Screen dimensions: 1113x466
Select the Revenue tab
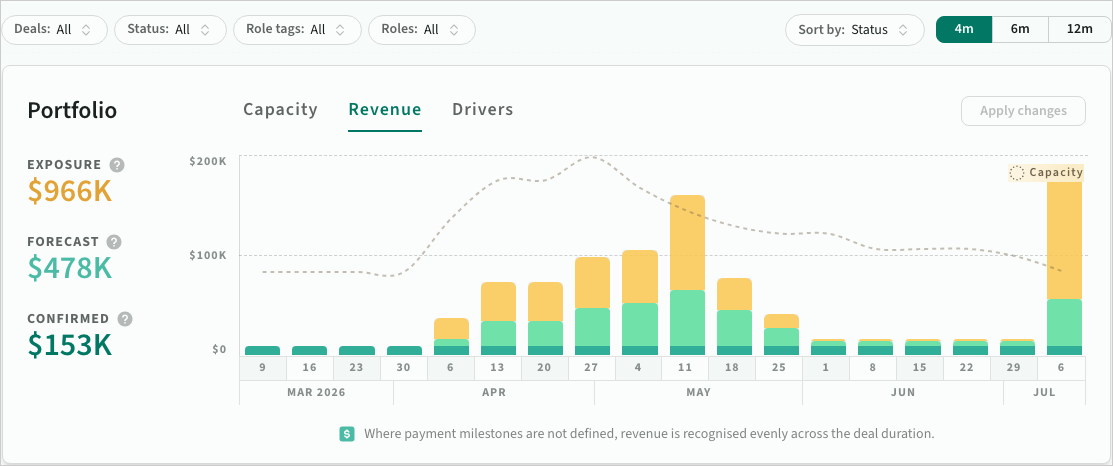pyautogui.click(x=385, y=110)
